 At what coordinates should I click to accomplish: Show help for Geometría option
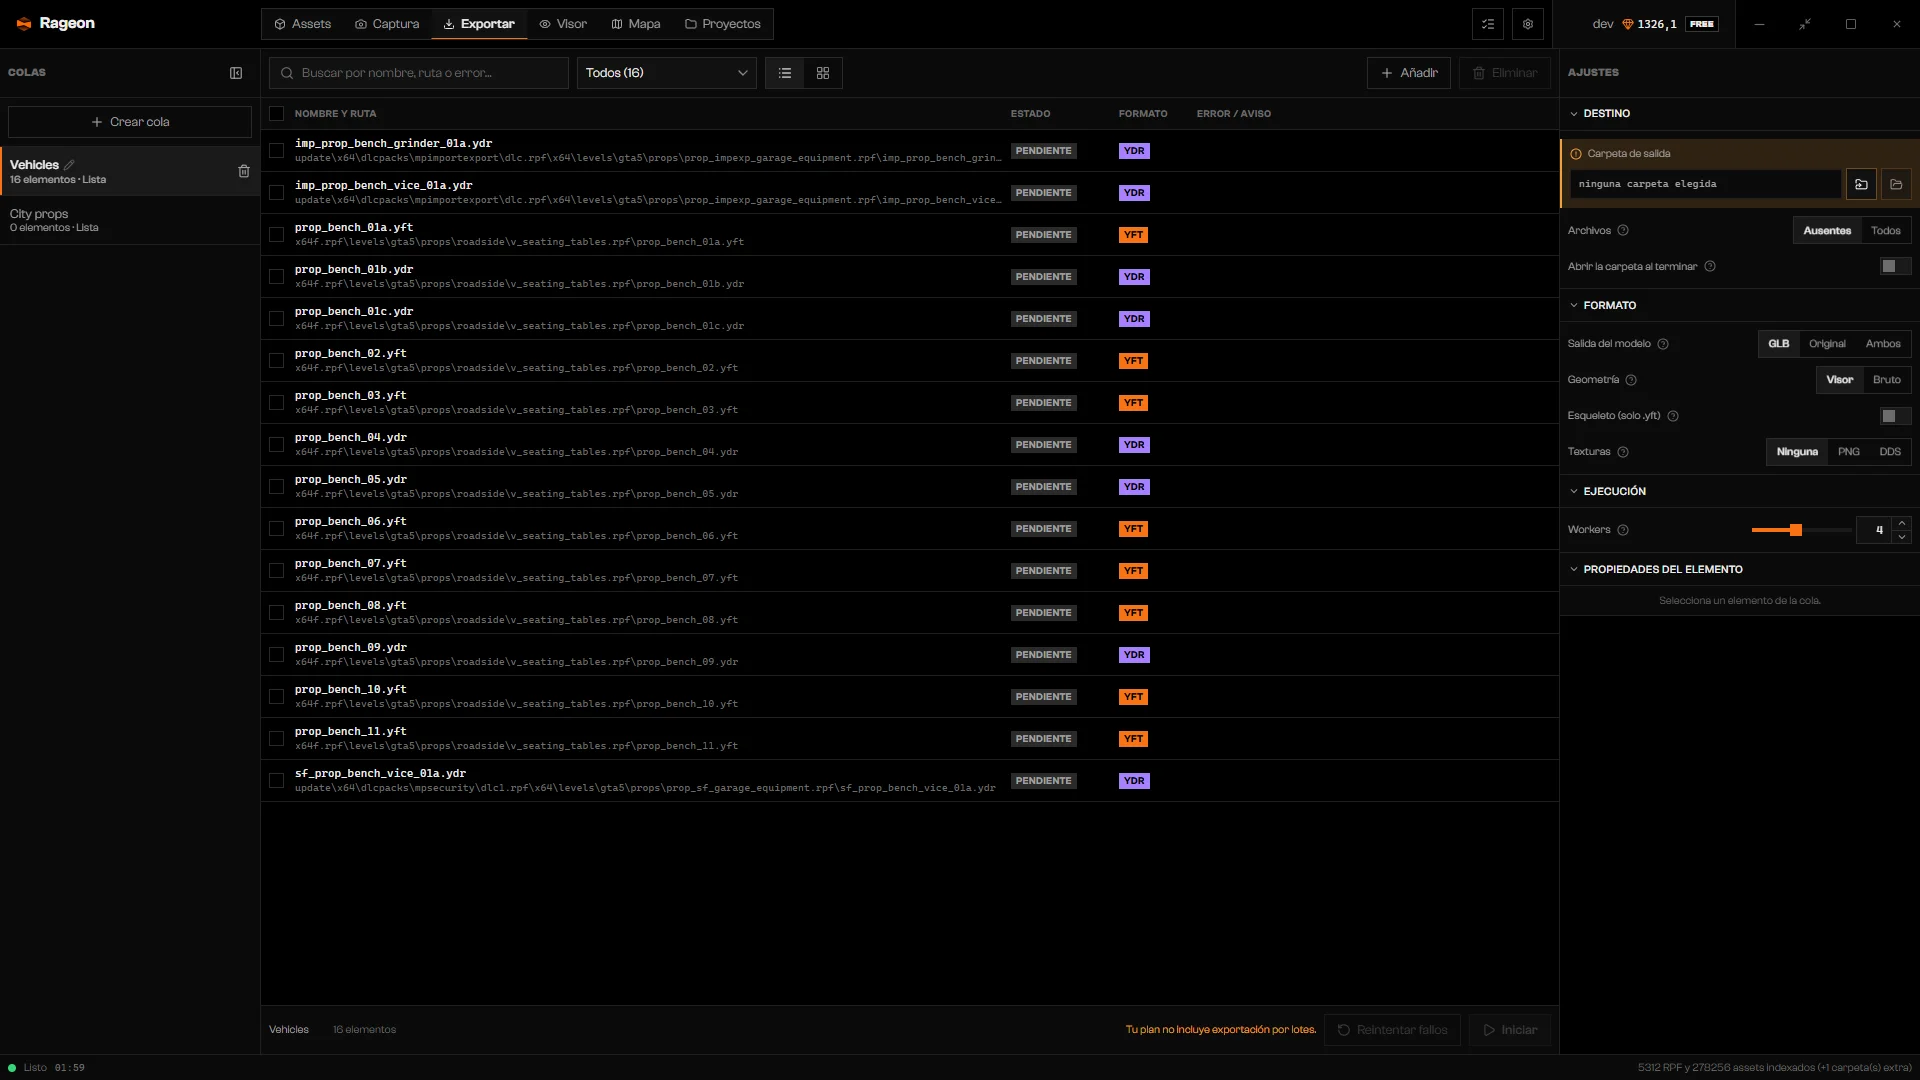[x=1631, y=380]
